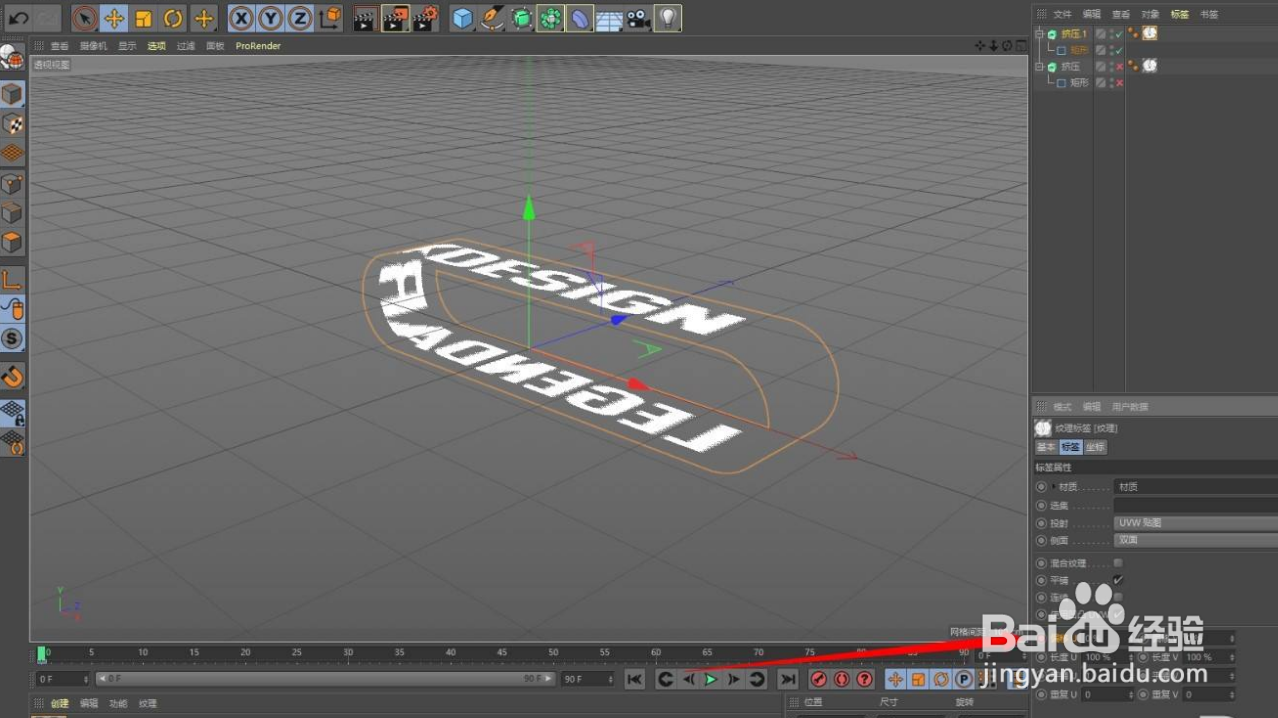Select the Move tool

coord(115,18)
